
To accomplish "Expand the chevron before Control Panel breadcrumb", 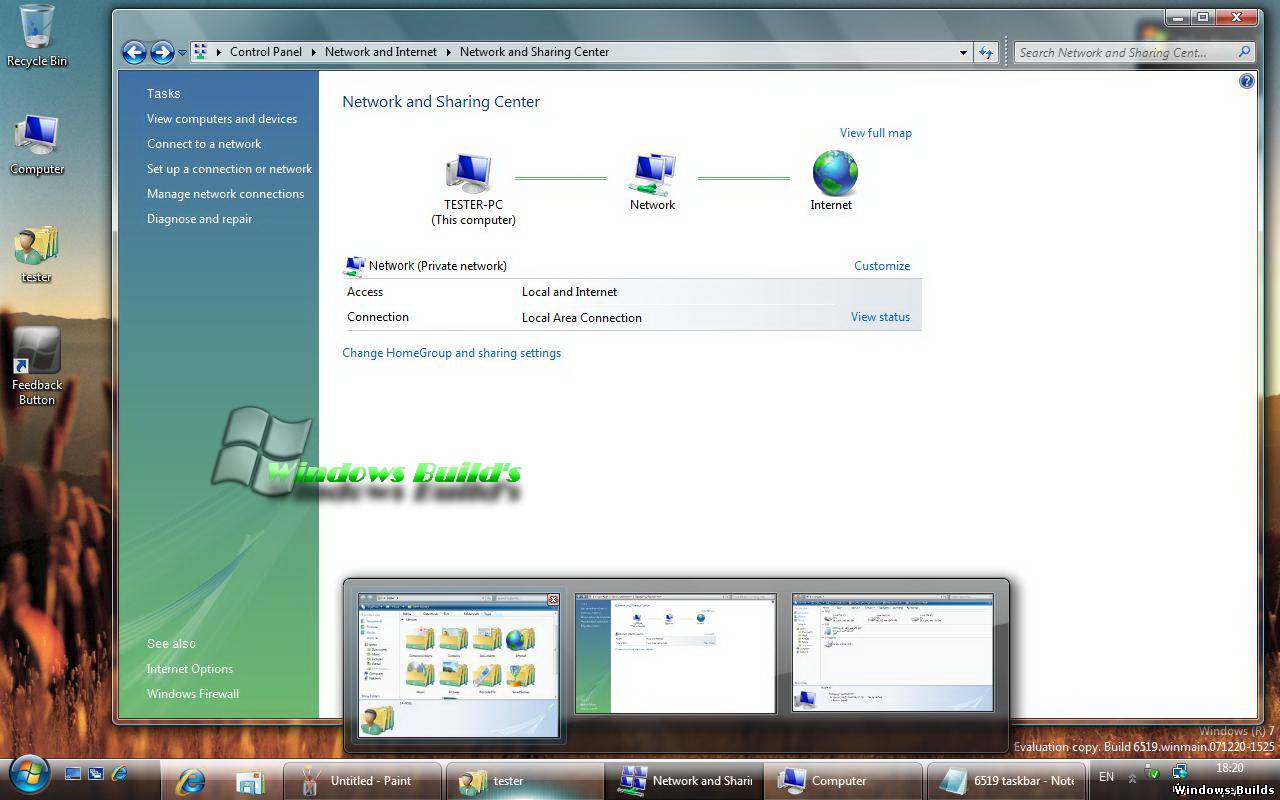I will pyautogui.click(x=219, y=52).
